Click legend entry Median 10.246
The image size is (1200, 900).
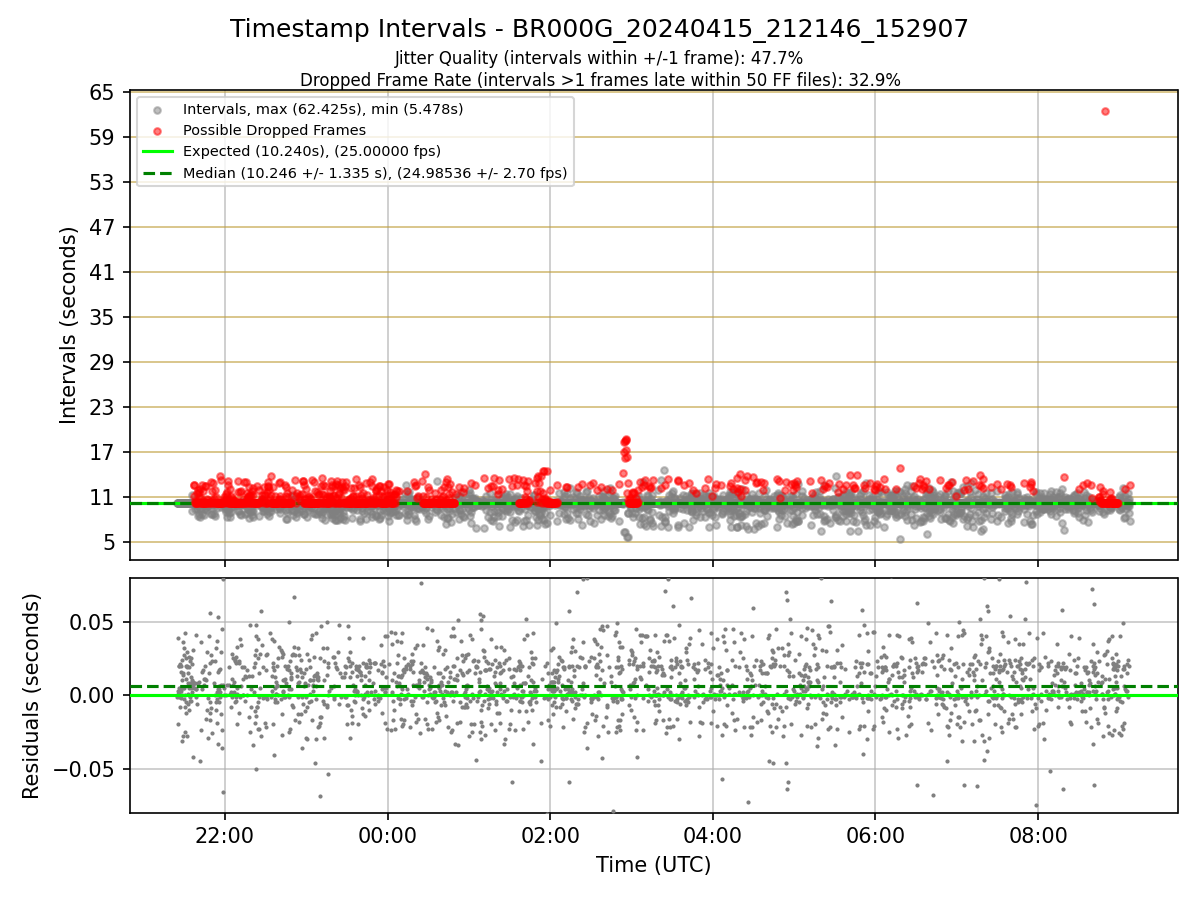[x=375, y=173]
